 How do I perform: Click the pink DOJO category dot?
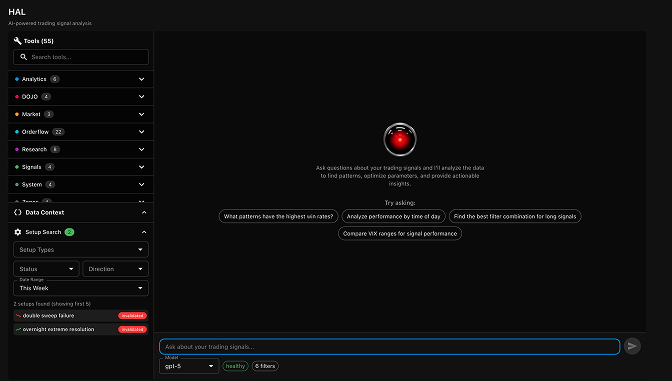tap(17, 97)
